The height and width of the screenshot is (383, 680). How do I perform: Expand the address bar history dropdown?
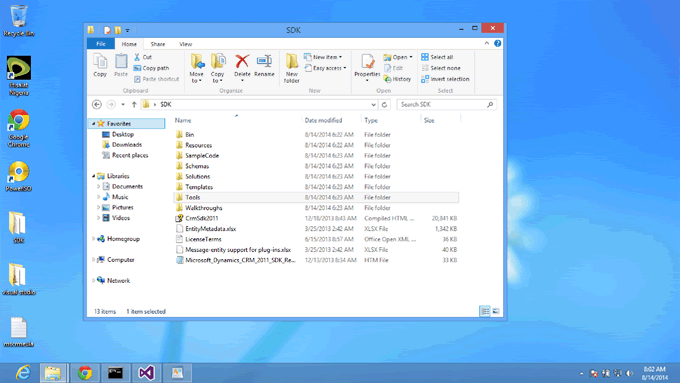373,105
